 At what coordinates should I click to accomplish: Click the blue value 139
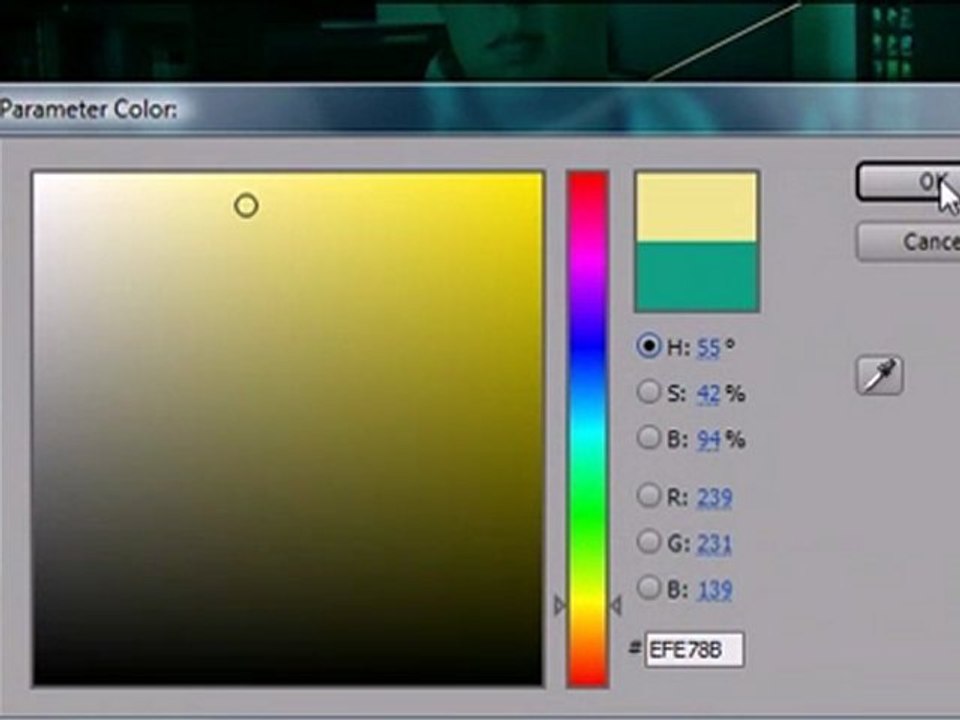[714, 590]
